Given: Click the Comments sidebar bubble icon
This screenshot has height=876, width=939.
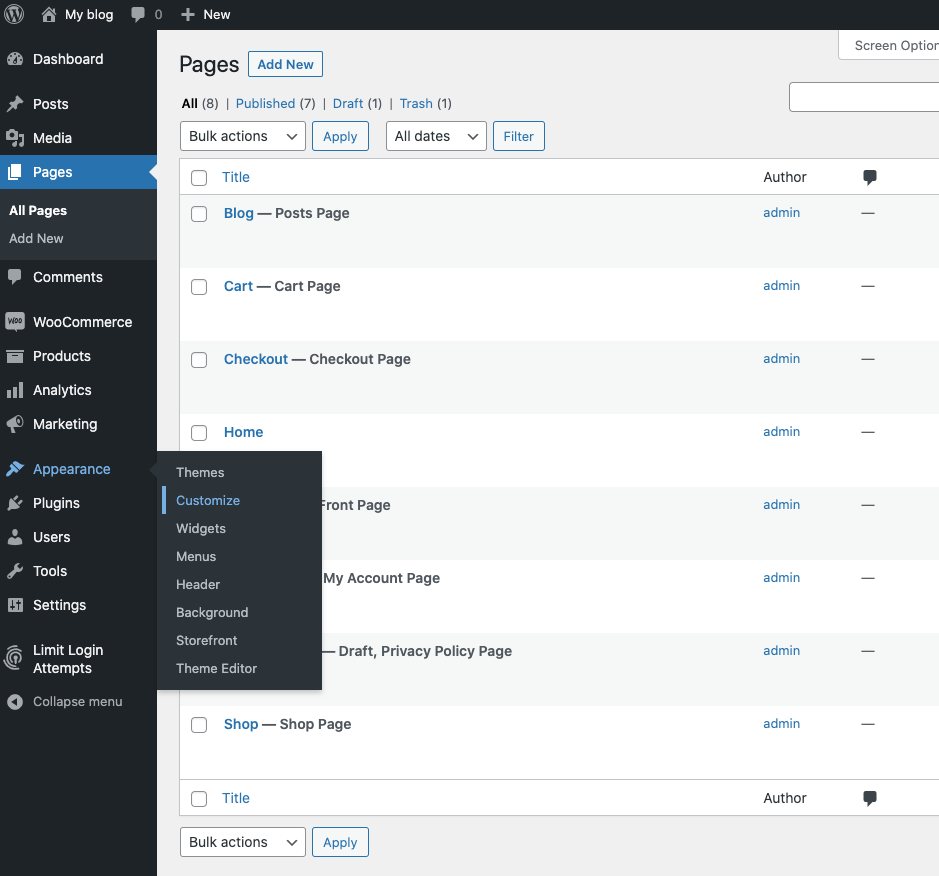Looking at the screenshot, I should [x=15, y=277].
